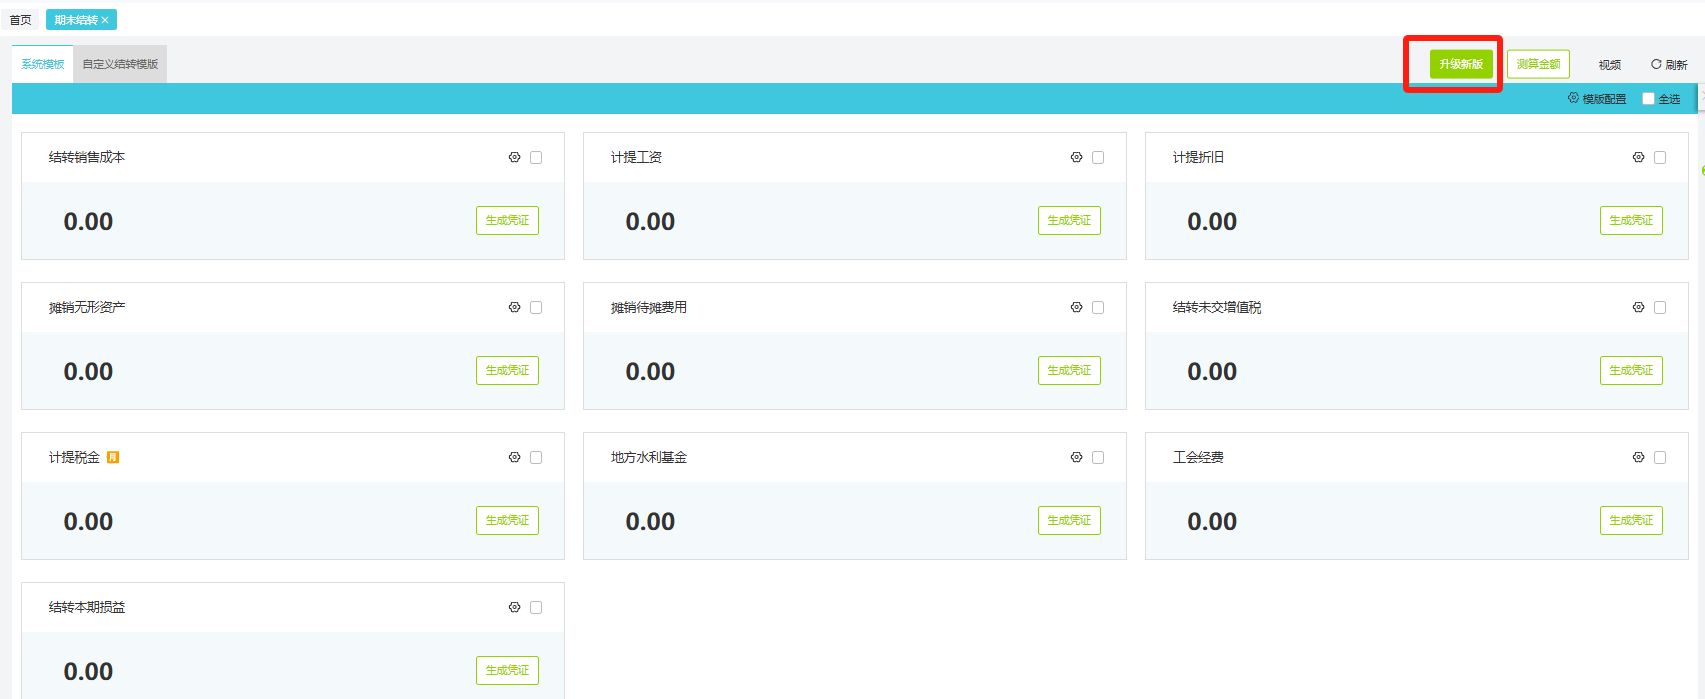Open settings gear for 结转未交增值税 card
This screenshot has height=699, width=1705.
coord(1638,307)
